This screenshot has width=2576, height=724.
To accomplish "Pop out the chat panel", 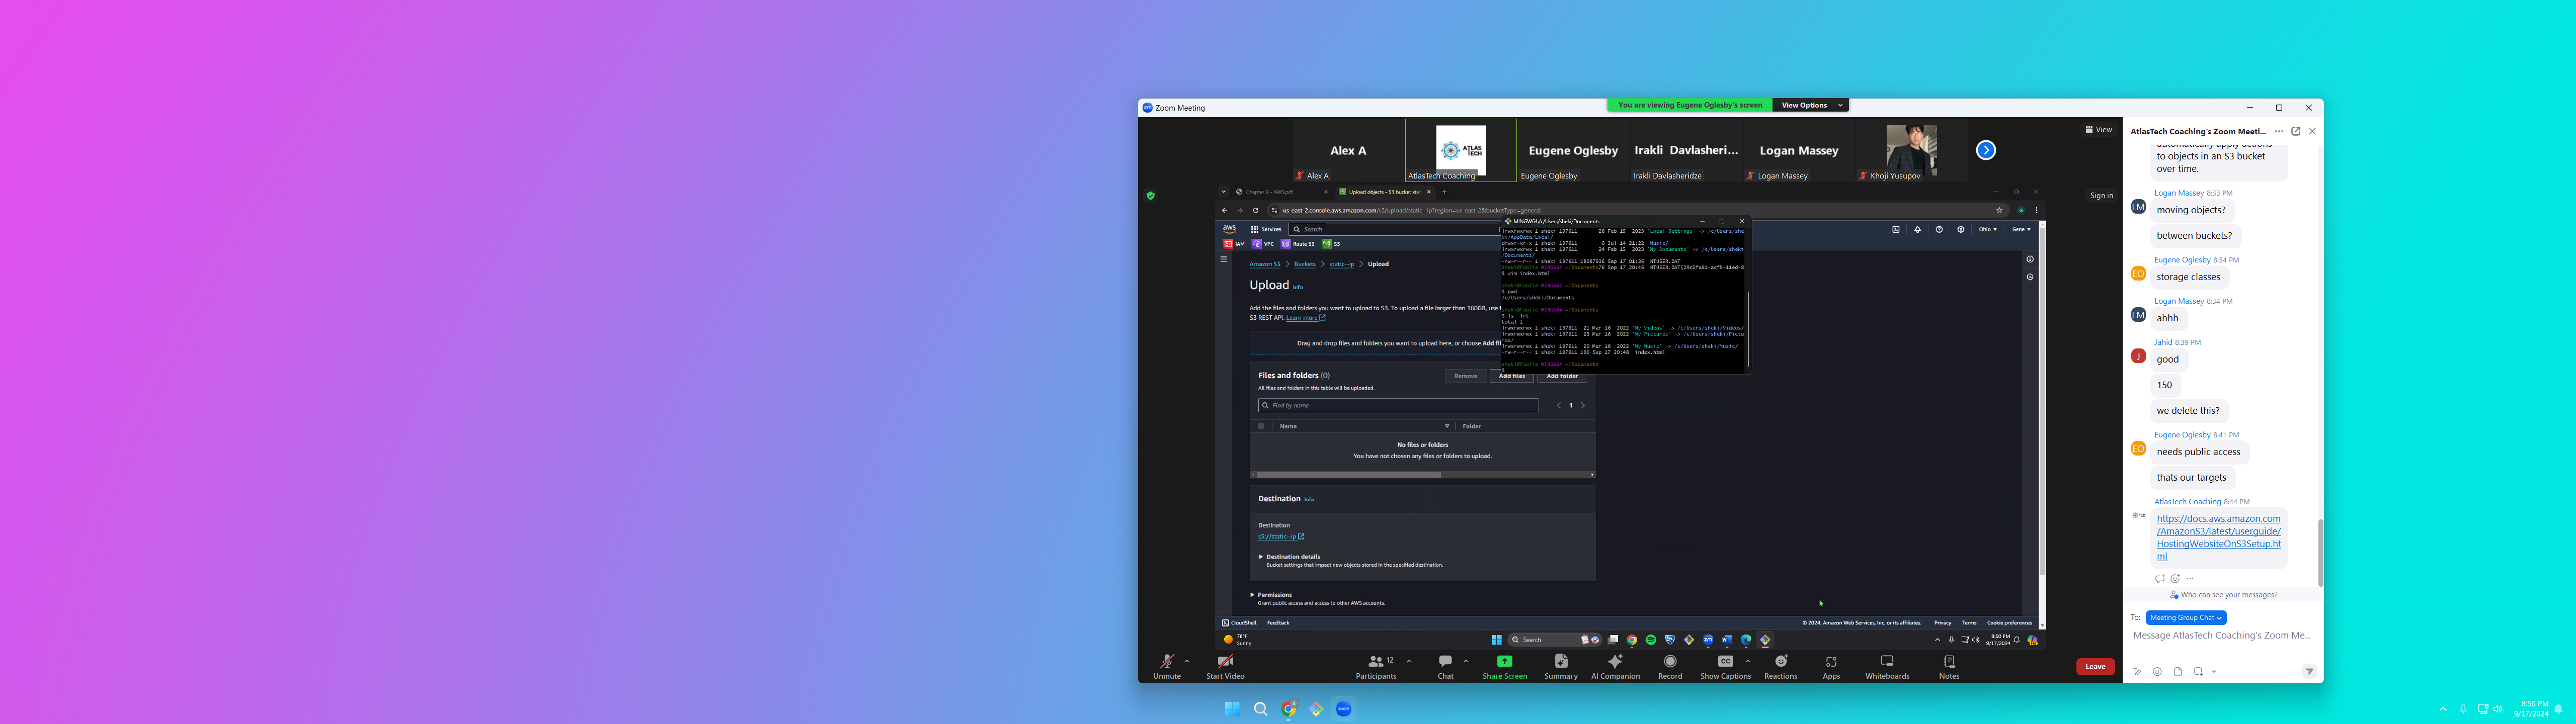I will [2296, 131].
